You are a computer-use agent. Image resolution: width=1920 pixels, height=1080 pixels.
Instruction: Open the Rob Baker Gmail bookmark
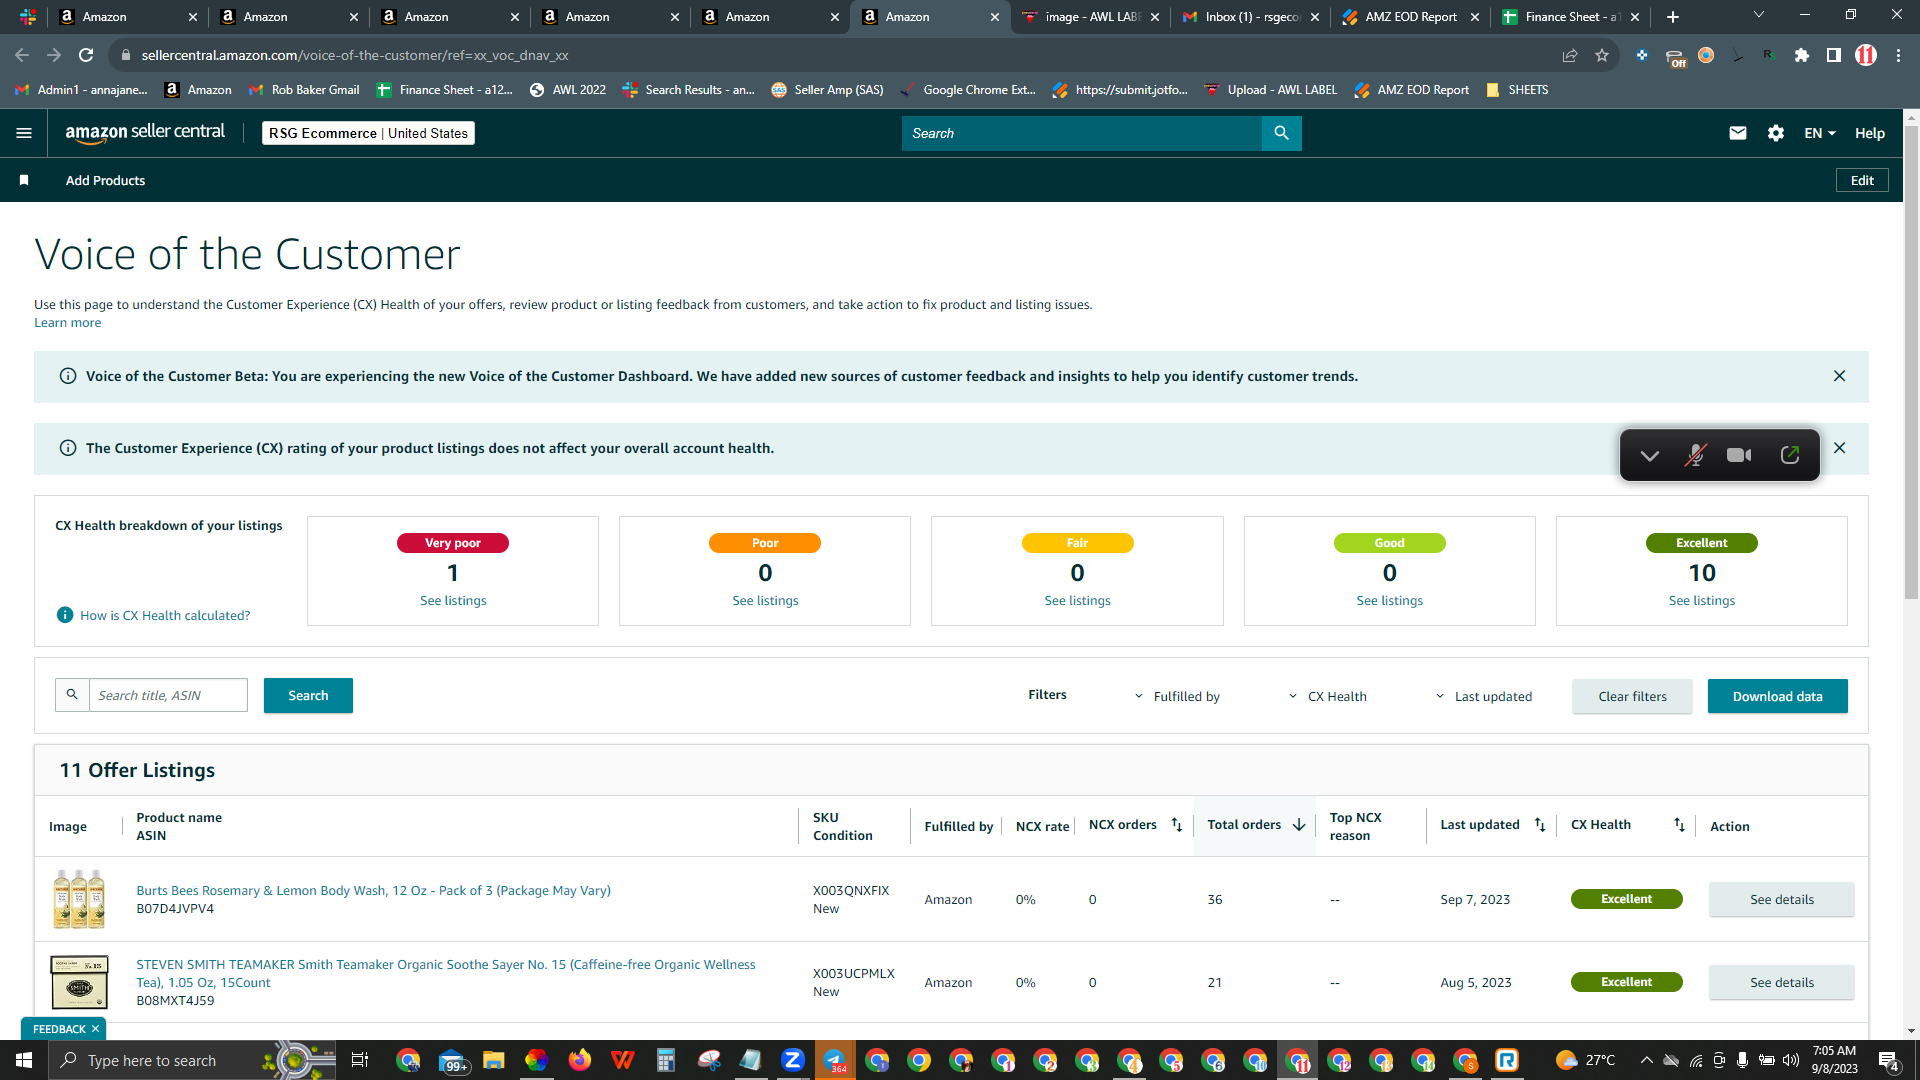pos(304,90)
